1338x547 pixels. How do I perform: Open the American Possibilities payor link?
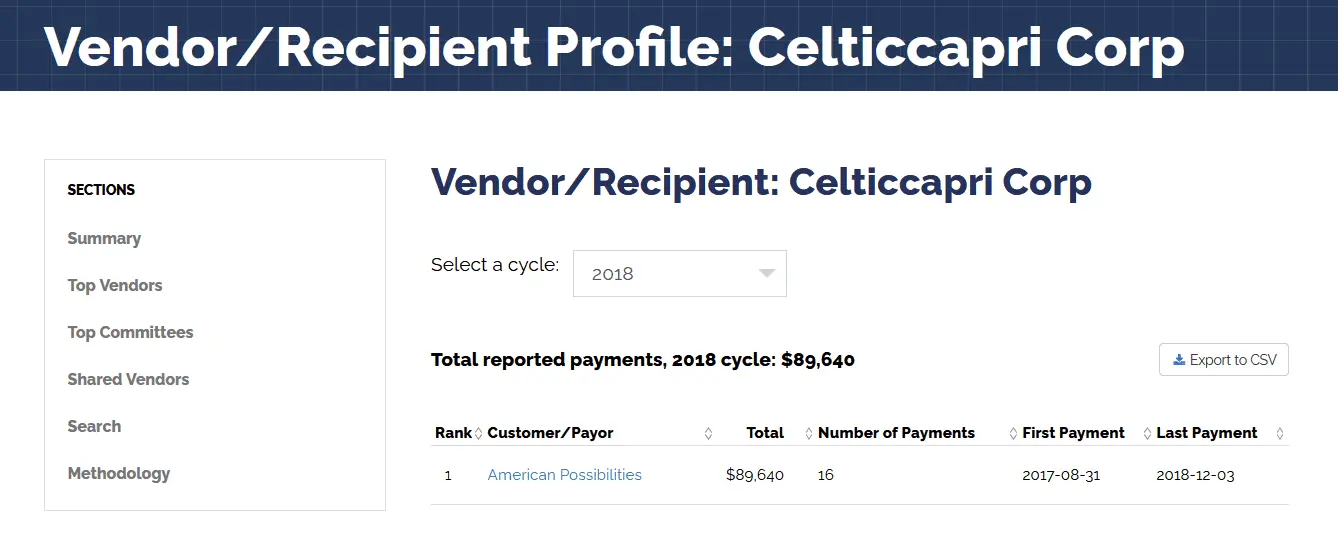pyautogui.click(x=564, y=475)
